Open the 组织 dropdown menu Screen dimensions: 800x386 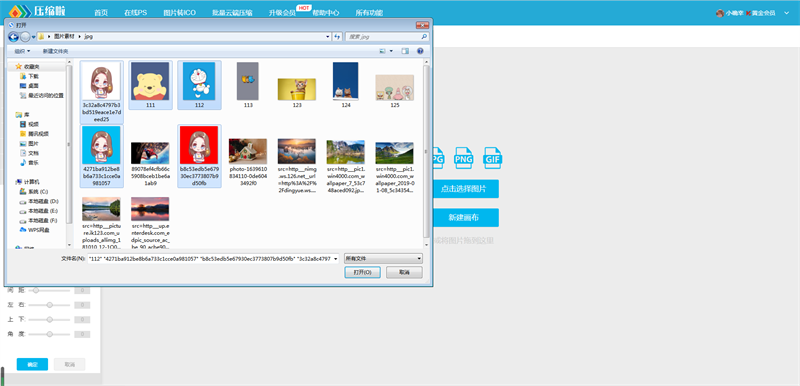click(22, 52)
